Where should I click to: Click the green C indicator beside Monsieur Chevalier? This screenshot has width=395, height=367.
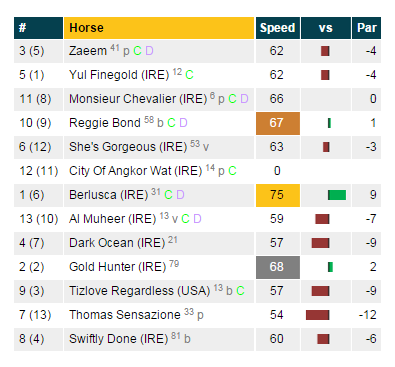tap(232, 99)
